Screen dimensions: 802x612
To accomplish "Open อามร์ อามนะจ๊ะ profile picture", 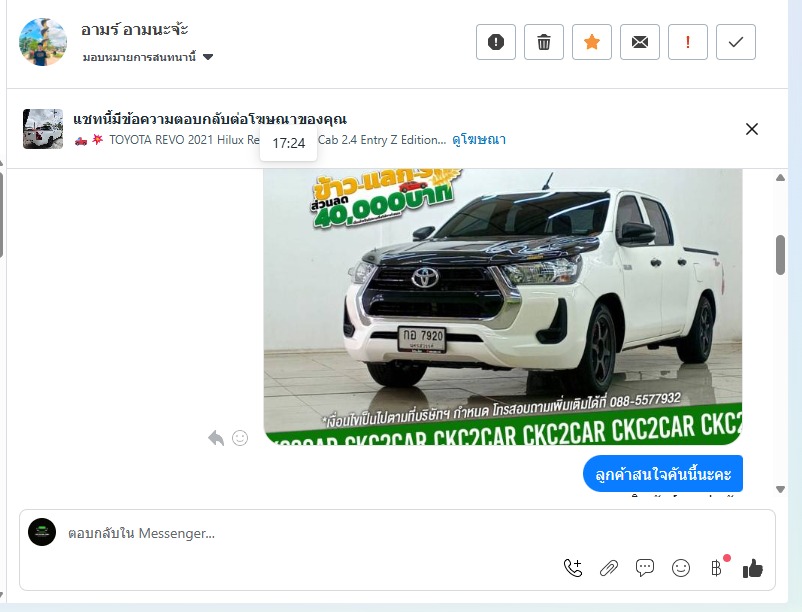I will 43,42.
